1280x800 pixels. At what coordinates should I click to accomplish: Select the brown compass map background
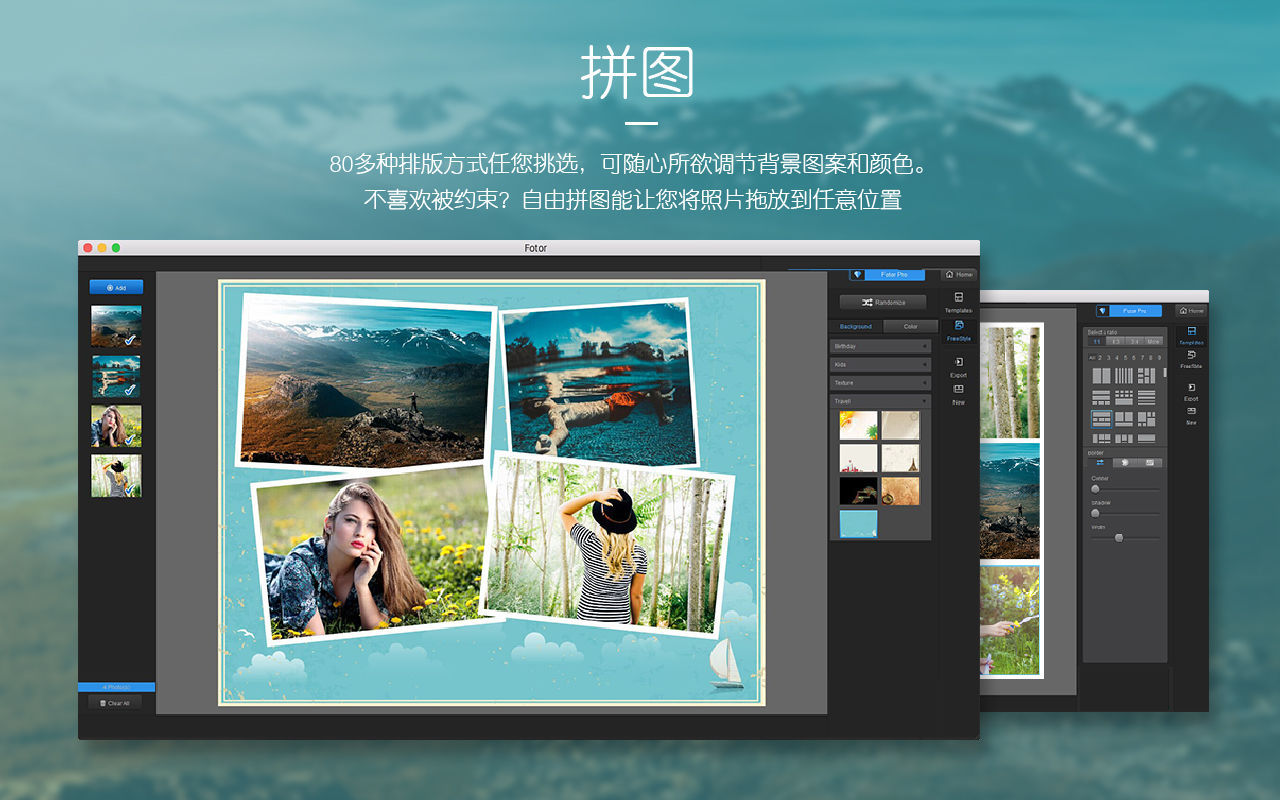pos(900,491)
